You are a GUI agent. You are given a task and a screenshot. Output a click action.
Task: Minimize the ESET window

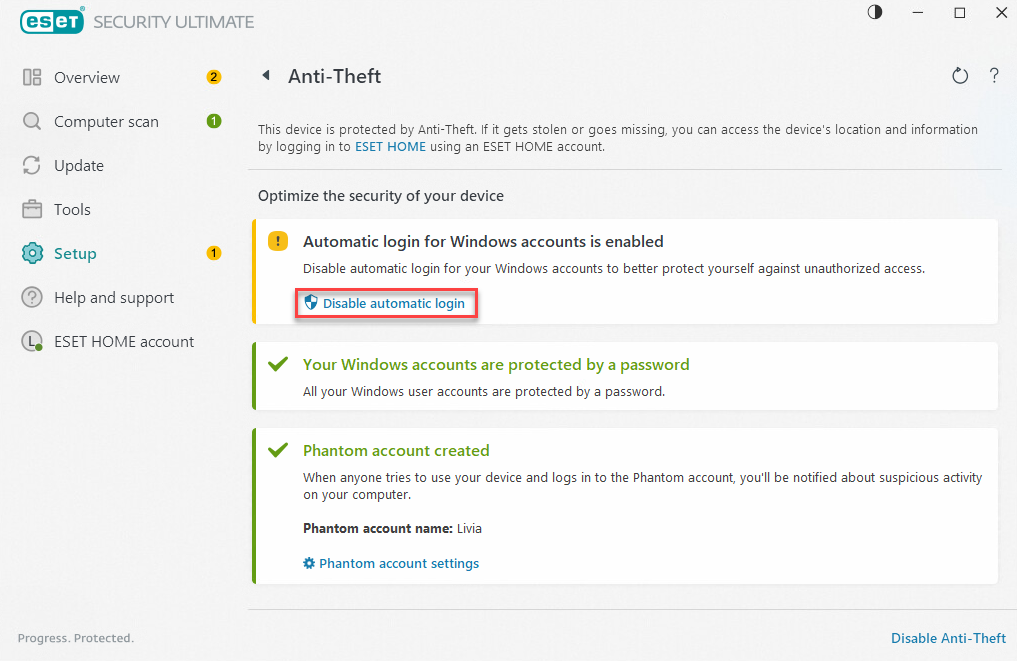click(x=918, y=13)
